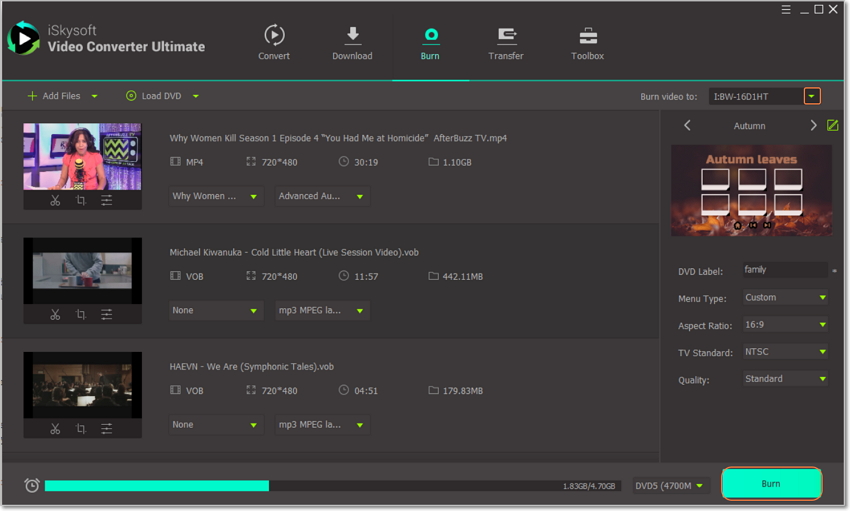This screenshot has height=511, width=850.
Task: Go to previous DVD template arrow
Action: (x=687, y=126)
